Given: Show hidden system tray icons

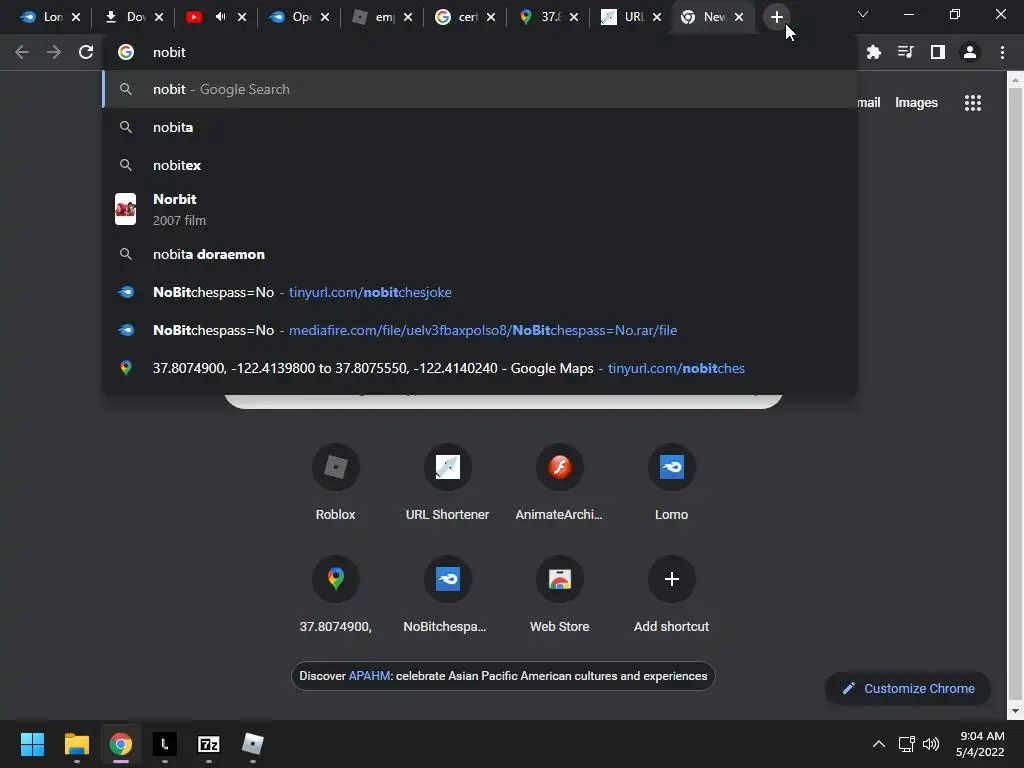Looking at the screenshot, I should (x=879, y=744).
